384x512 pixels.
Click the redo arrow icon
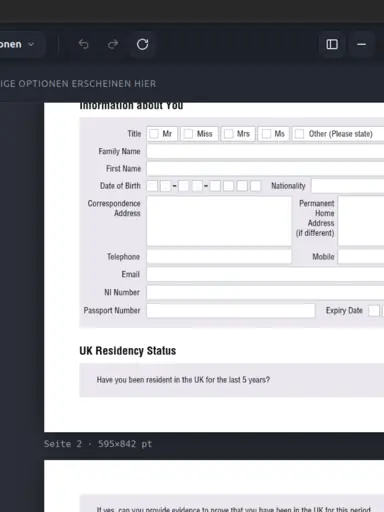[113, 44]
